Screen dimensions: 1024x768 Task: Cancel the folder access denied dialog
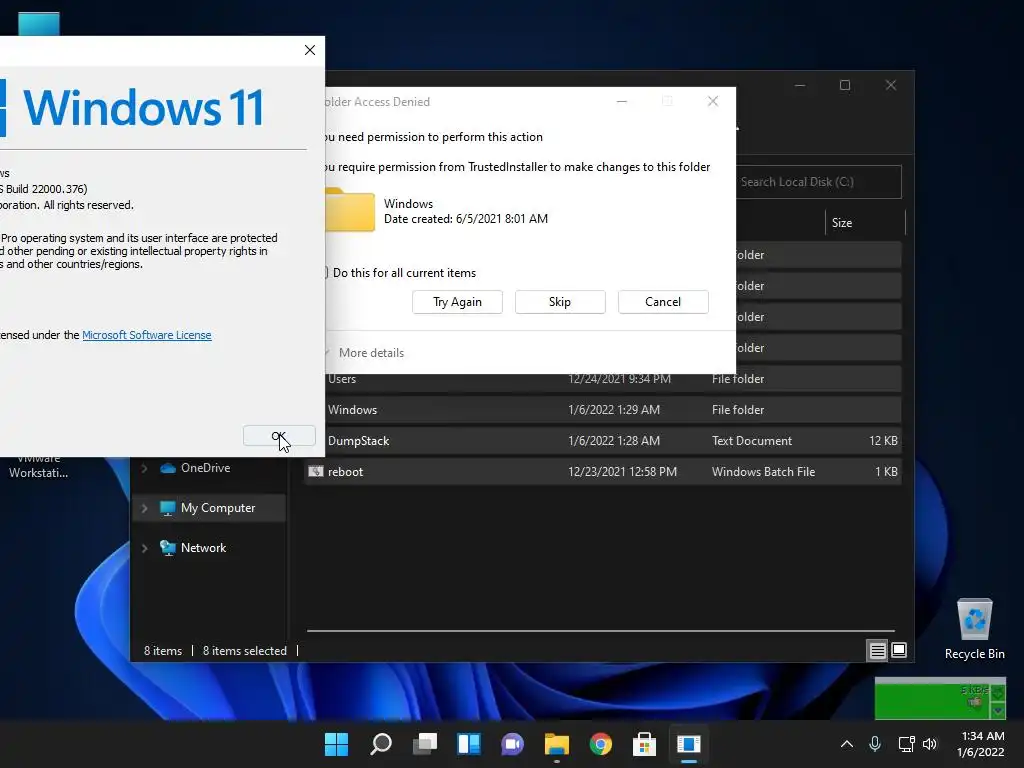click(663, 302)
